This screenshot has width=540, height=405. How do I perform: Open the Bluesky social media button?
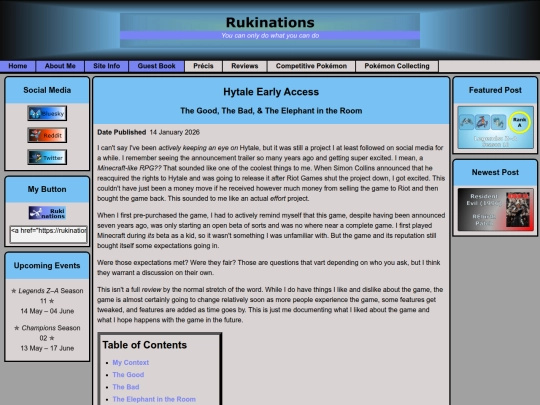tap(47, 113)
